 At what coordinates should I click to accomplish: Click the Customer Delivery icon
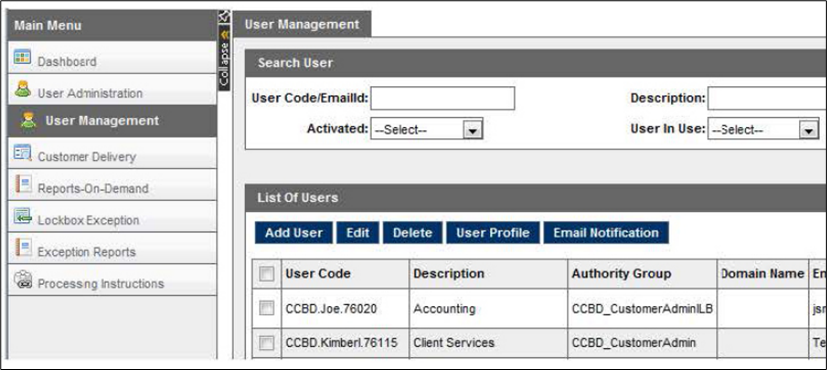coord(22,152)
